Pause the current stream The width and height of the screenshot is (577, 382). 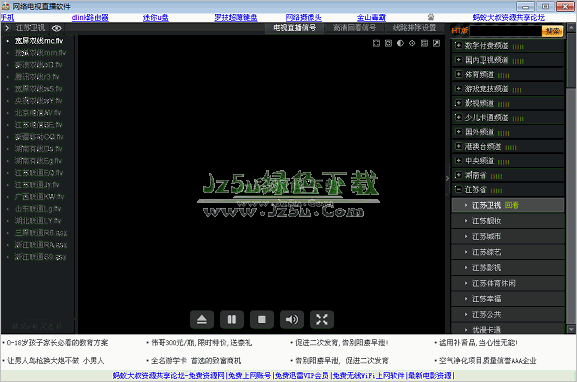(x=232, y=319)
